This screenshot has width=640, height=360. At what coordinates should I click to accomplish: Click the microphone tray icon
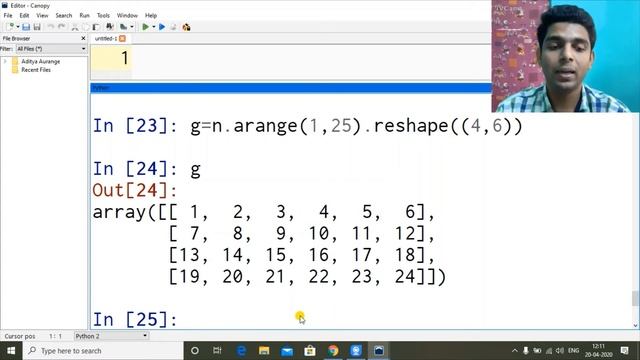click(x=526, y=351)
